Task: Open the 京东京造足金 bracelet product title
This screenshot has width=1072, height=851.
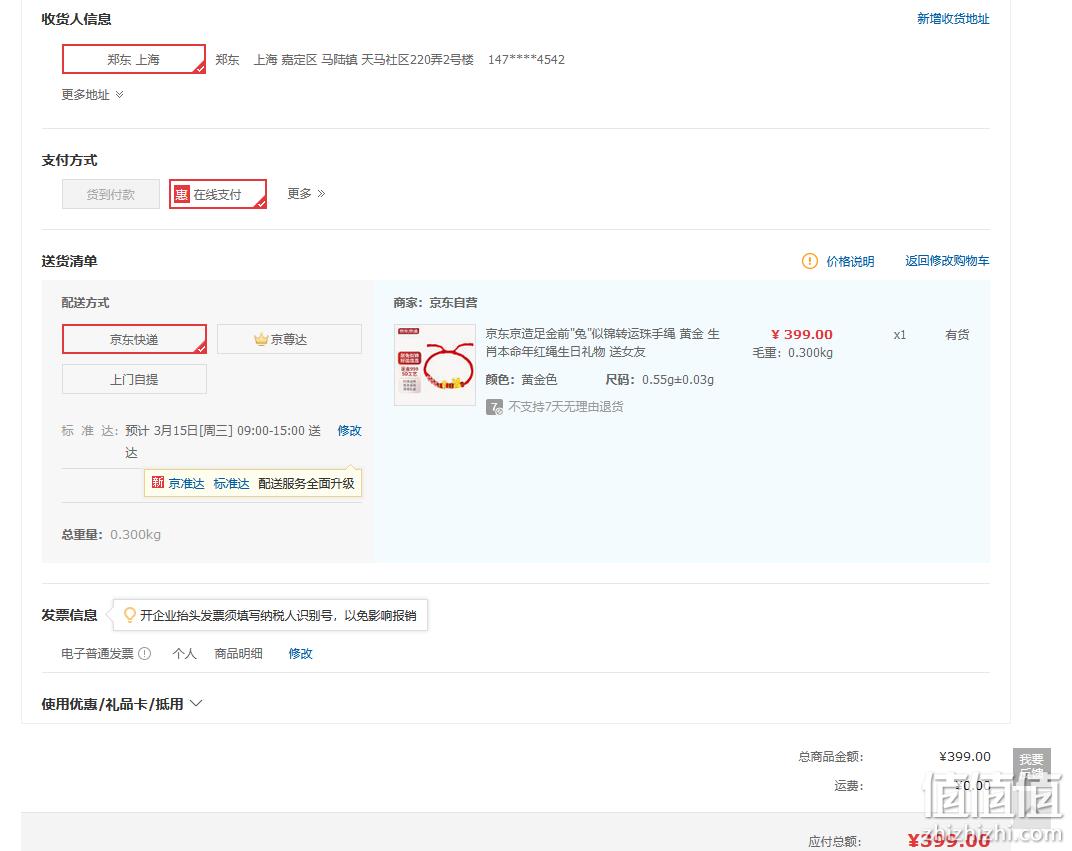Action: [602, 342]
